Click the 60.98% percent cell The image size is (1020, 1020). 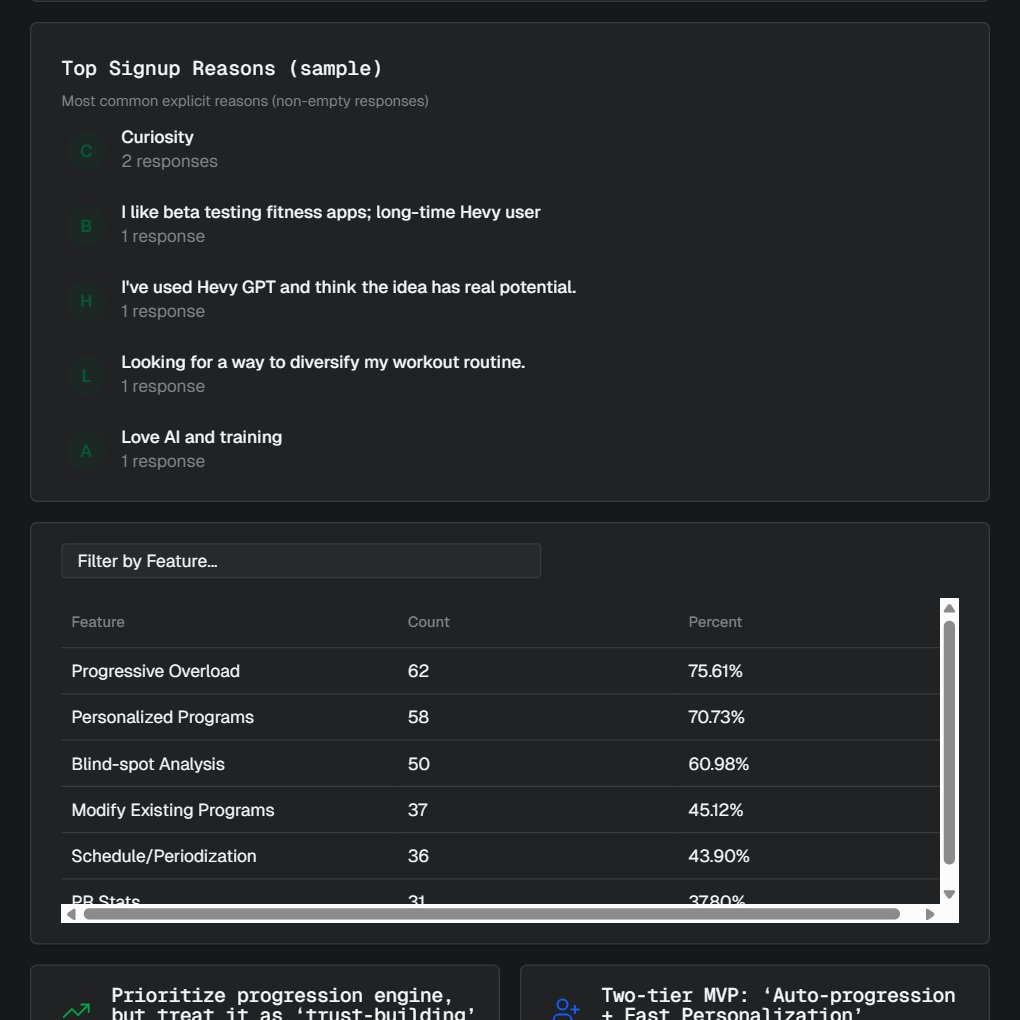click(719, 764)
